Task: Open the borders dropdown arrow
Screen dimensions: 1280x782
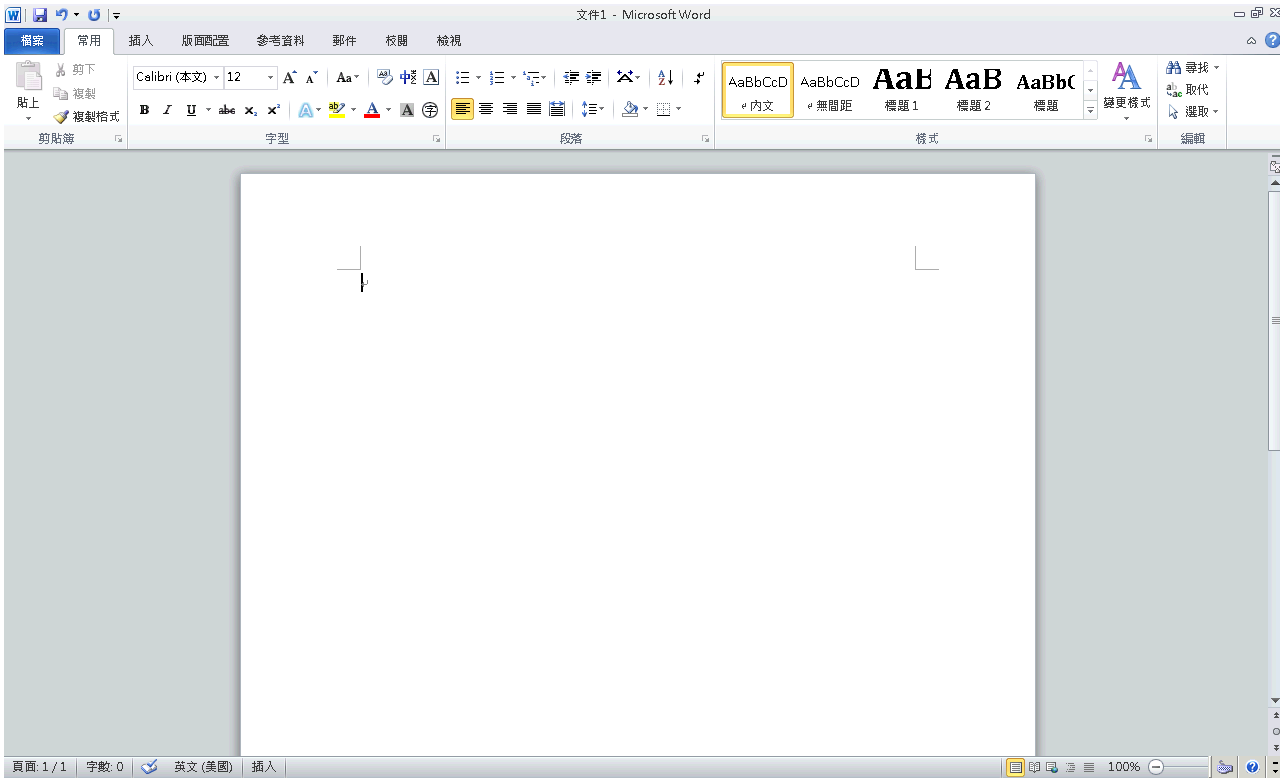Action: 678,109
